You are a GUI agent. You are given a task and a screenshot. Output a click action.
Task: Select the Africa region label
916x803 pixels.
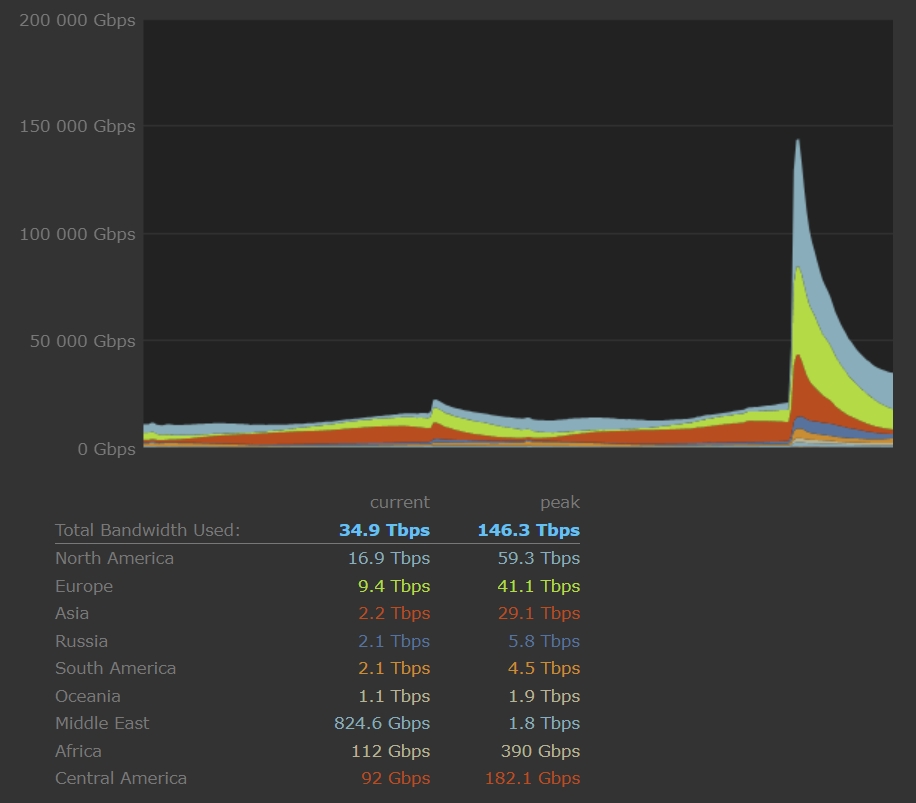[x=78, y=751]
